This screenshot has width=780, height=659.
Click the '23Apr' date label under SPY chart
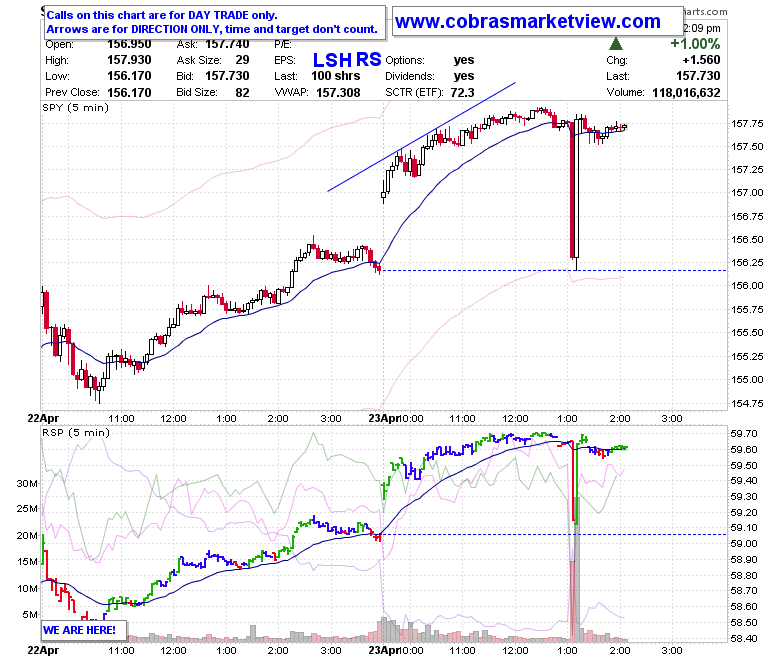point(384,418)
